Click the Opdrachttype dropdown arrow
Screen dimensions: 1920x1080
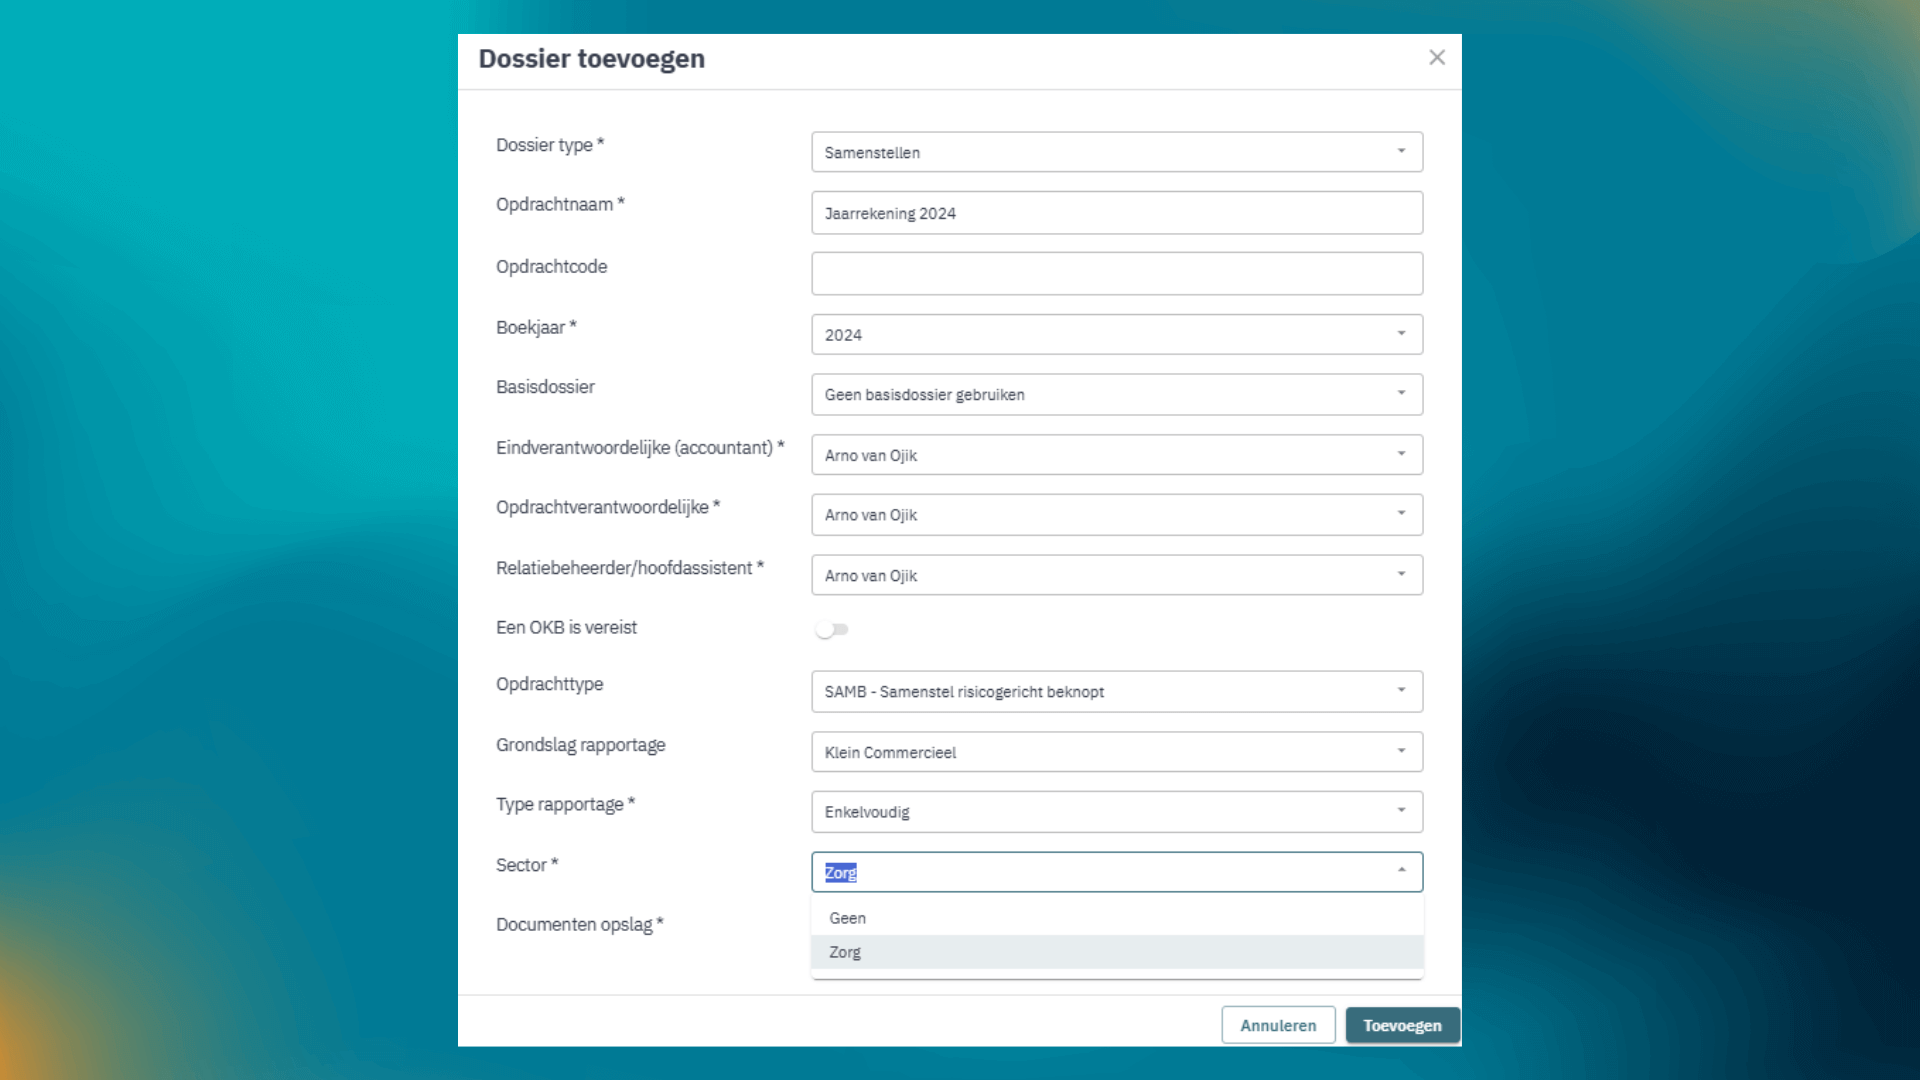click(x=1401, y=690)
